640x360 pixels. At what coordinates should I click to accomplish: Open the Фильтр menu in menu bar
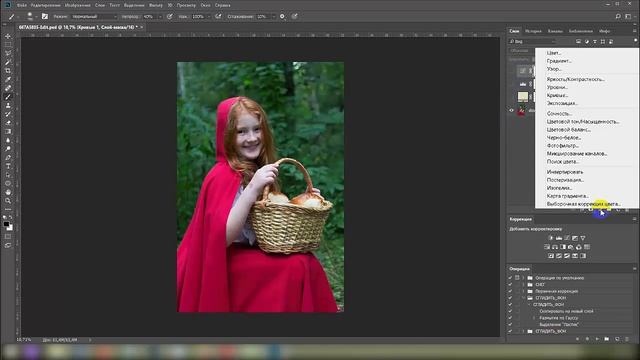tap(156, 5)
